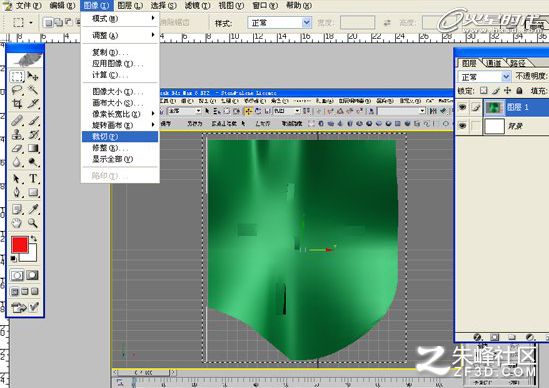Select the Zoom magnifier tool

coord(33,223)
